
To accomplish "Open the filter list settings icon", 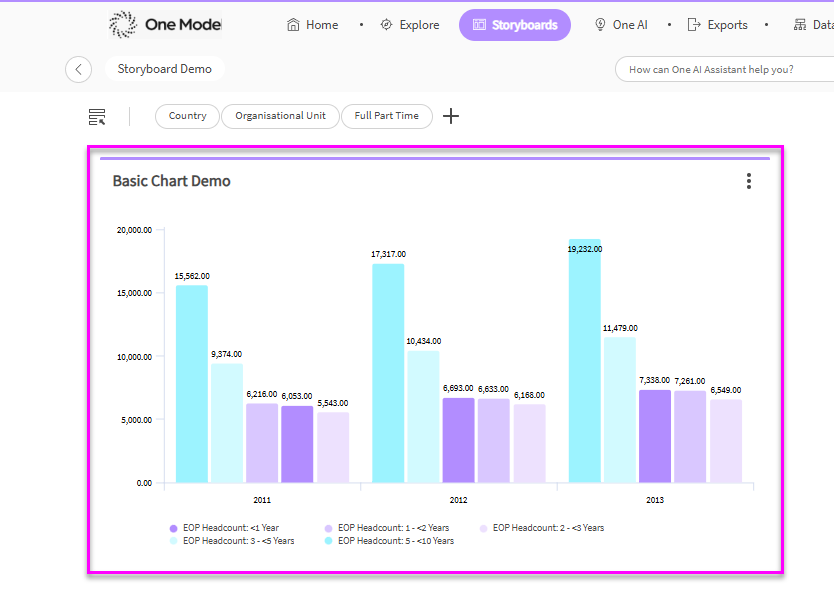I will click(97, 117).
